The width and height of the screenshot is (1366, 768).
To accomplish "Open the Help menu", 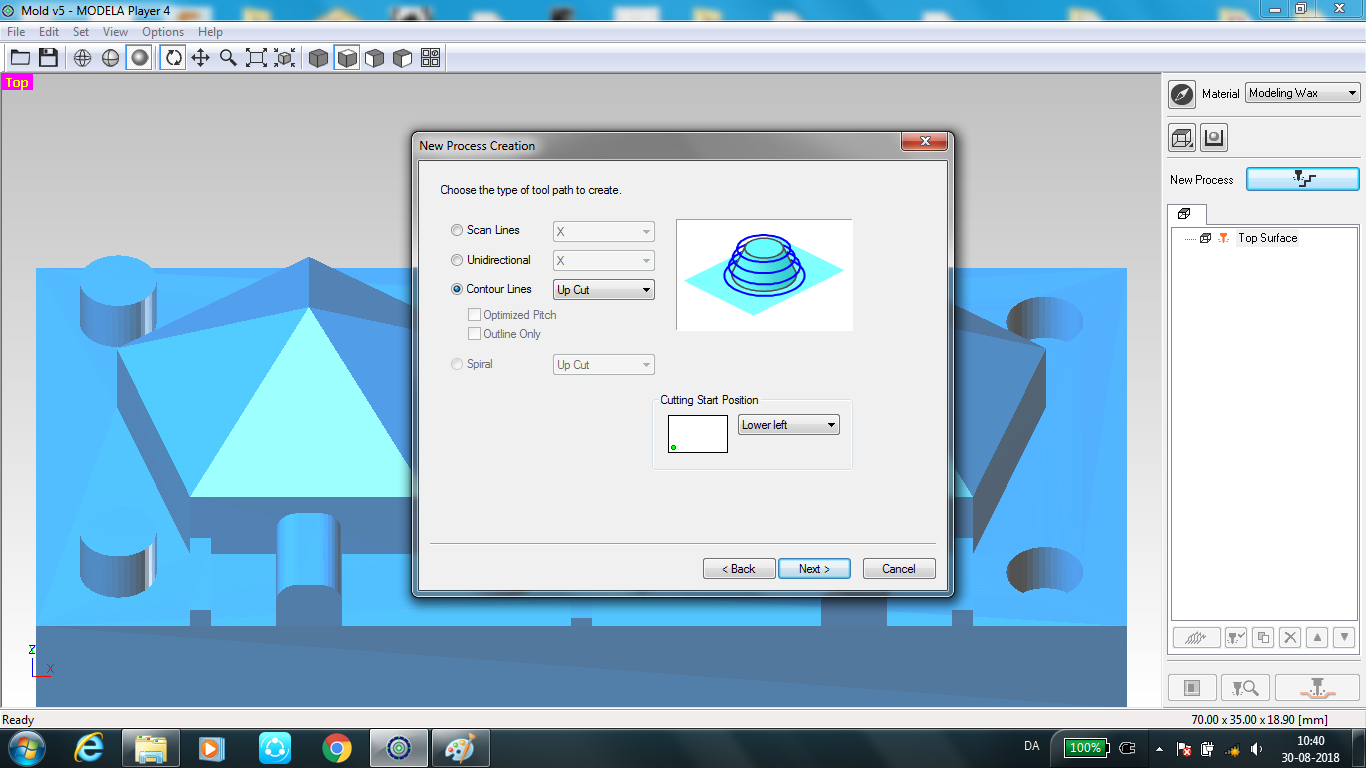I will click(210, 32).
